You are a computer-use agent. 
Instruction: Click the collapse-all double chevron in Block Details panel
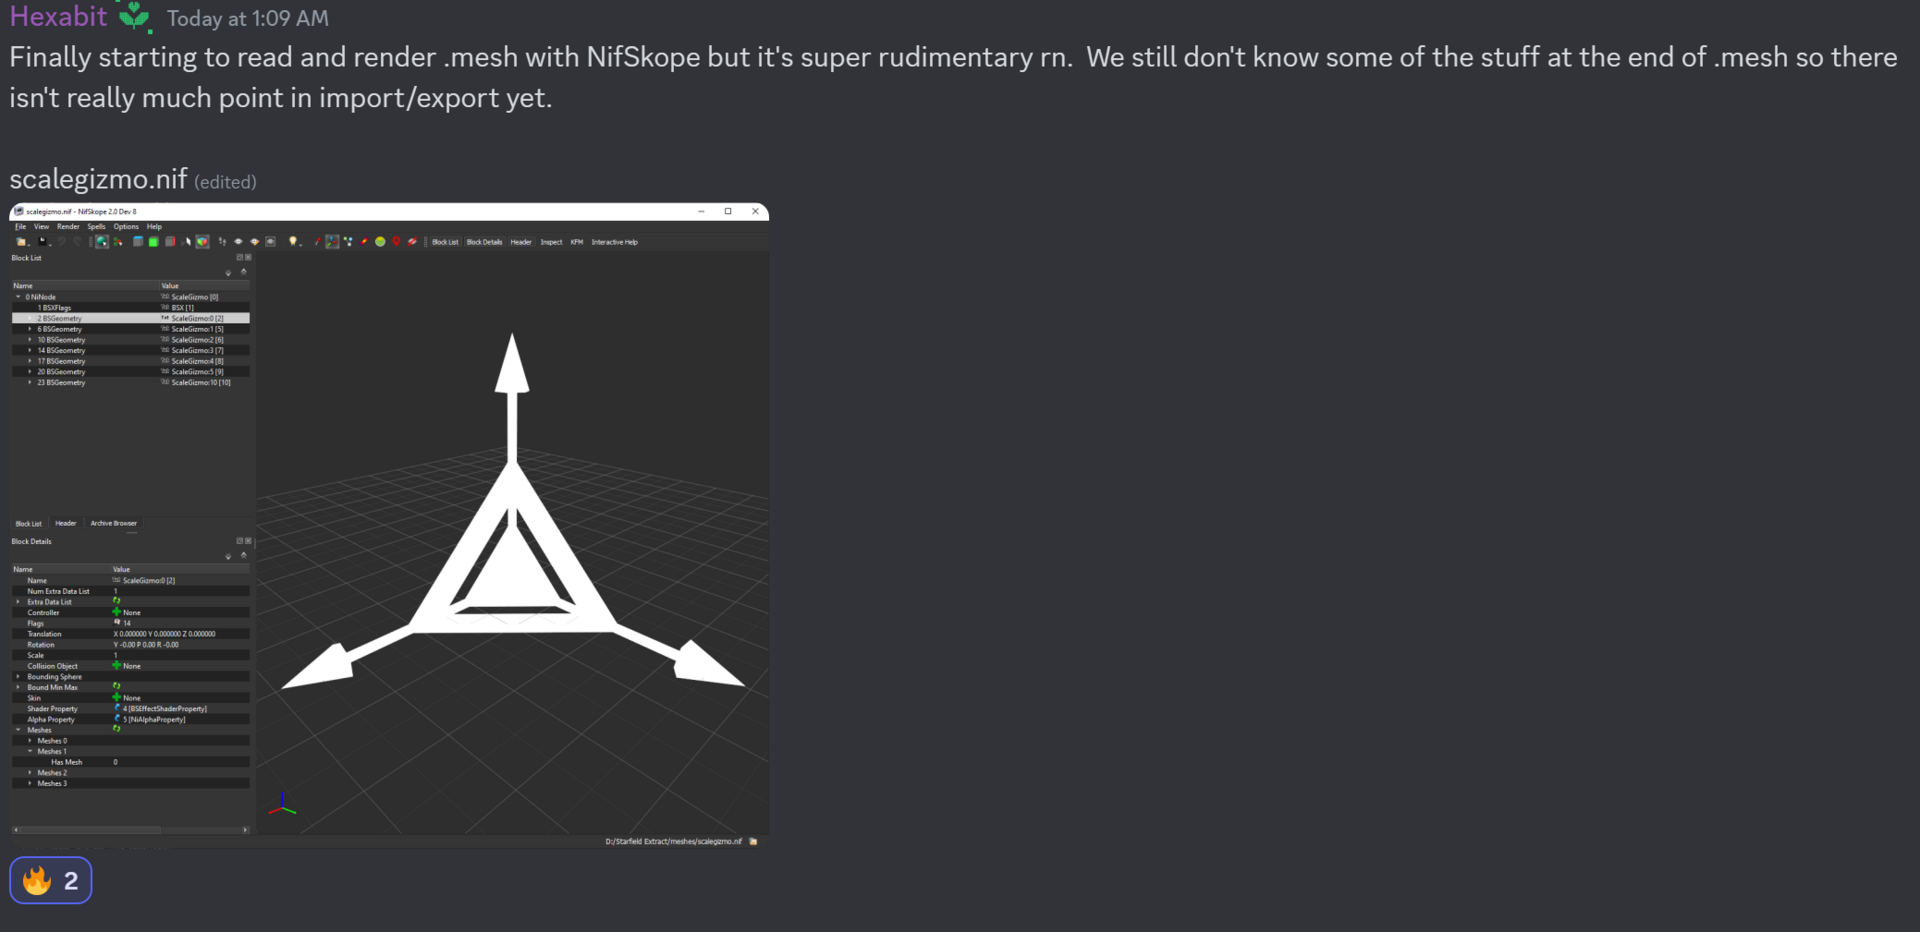point(243,555)
